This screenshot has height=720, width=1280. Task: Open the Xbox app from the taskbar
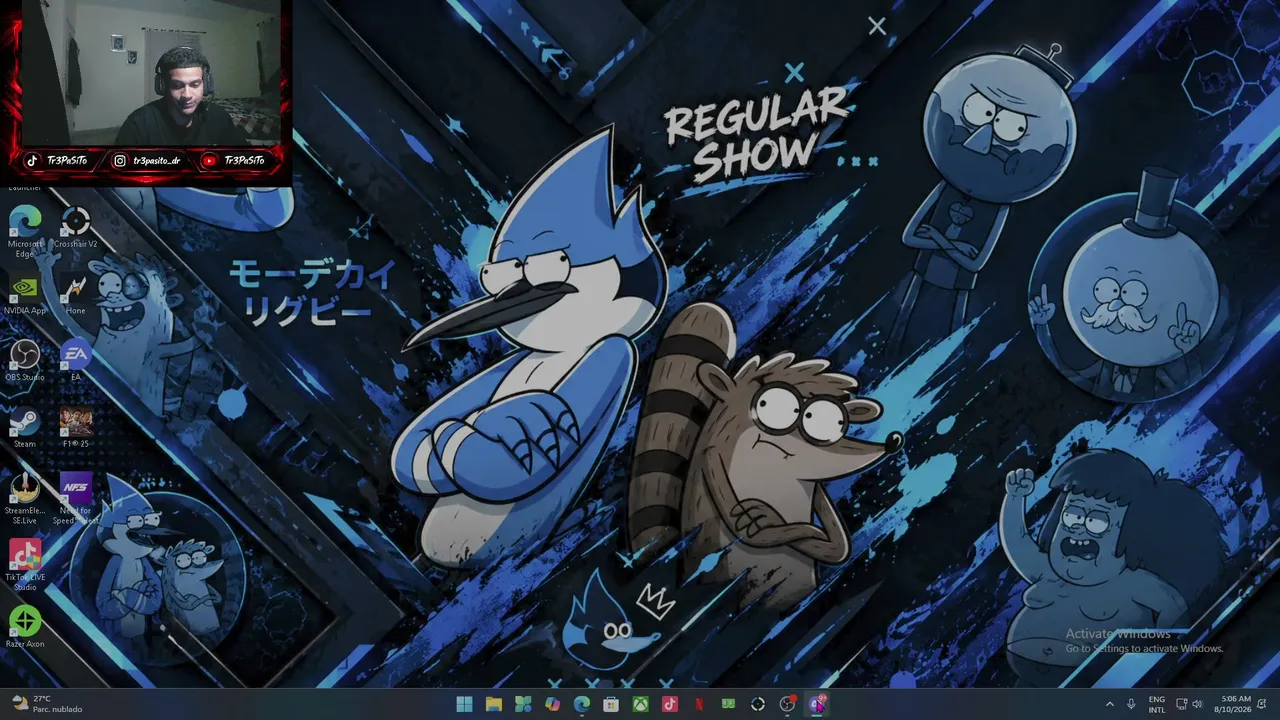640,704
